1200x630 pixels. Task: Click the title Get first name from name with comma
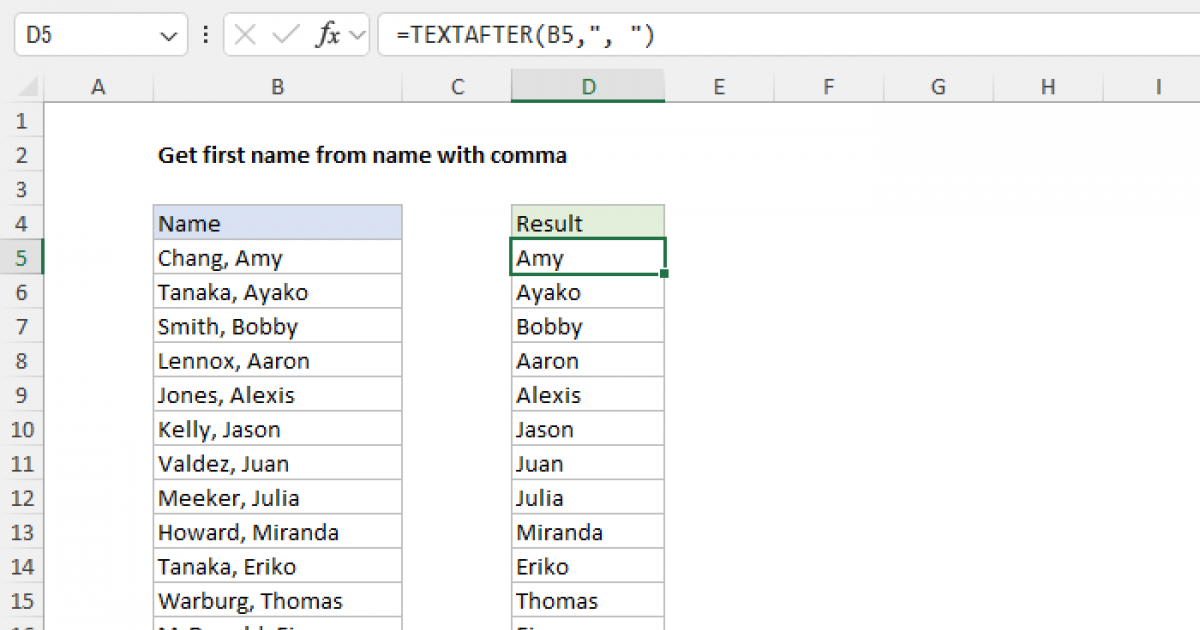click(362, 155)
